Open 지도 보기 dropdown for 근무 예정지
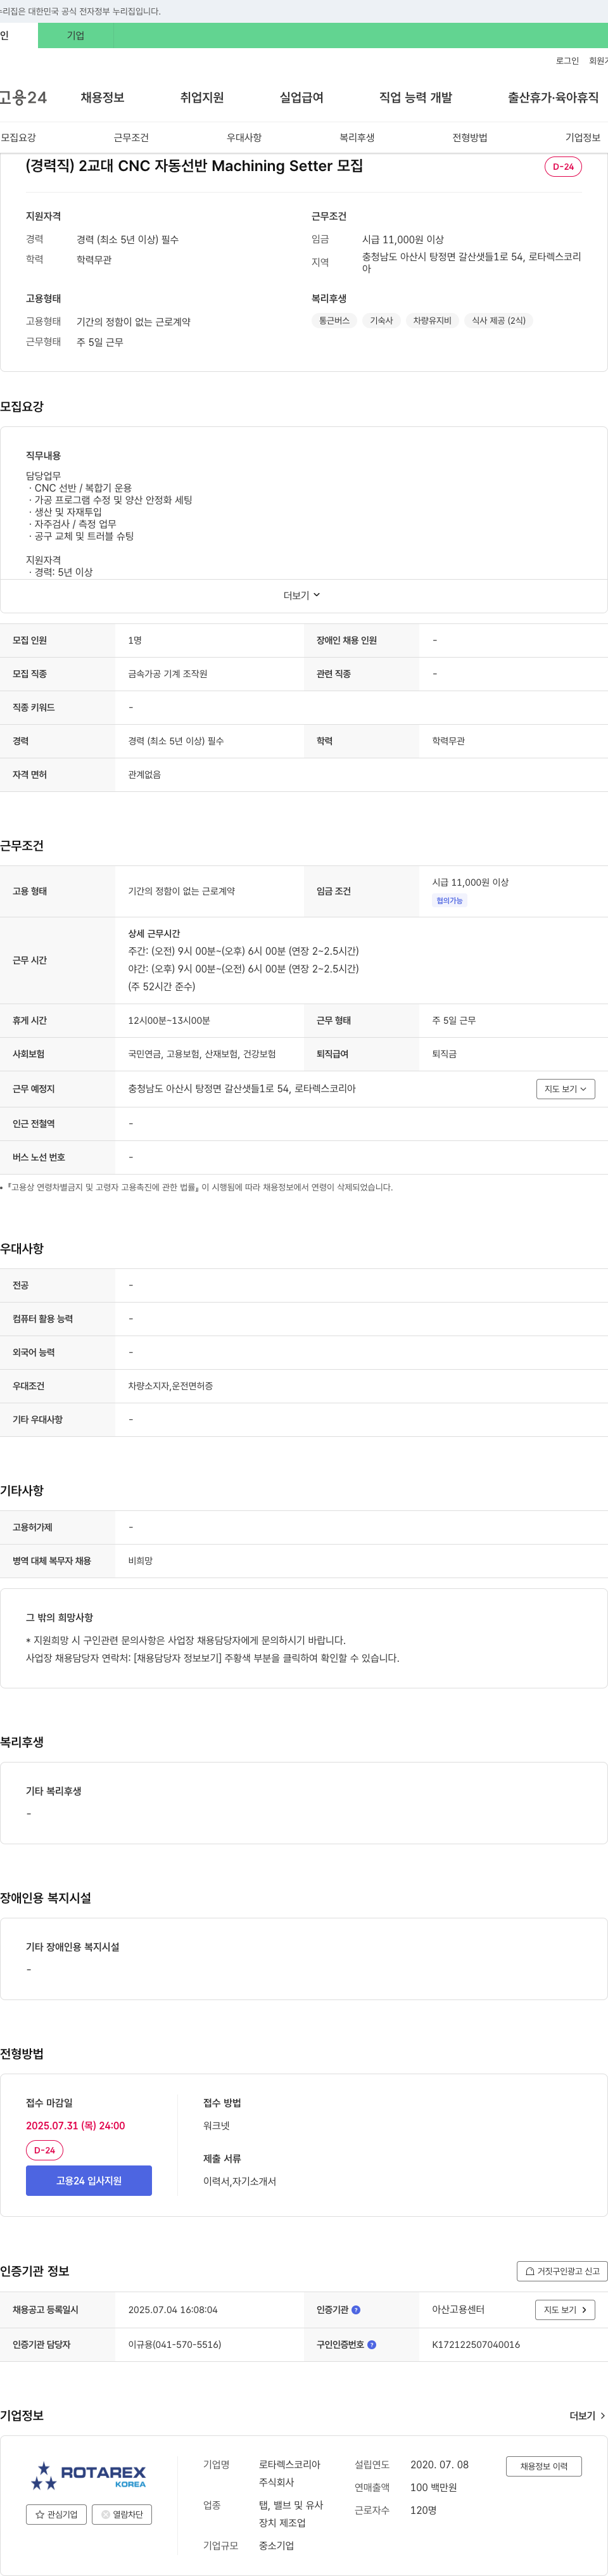 [565, 1088]
